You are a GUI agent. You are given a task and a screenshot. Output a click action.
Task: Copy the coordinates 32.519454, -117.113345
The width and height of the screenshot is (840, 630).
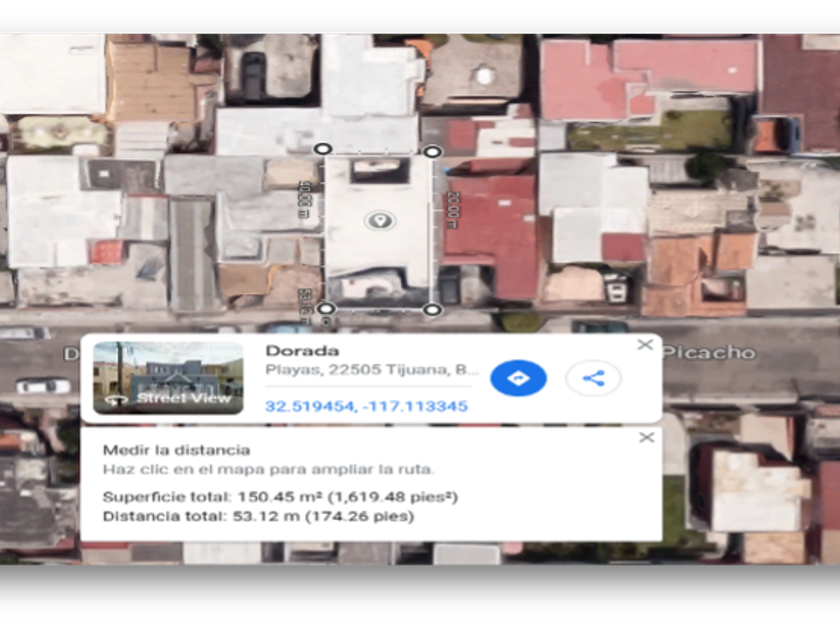366,406
